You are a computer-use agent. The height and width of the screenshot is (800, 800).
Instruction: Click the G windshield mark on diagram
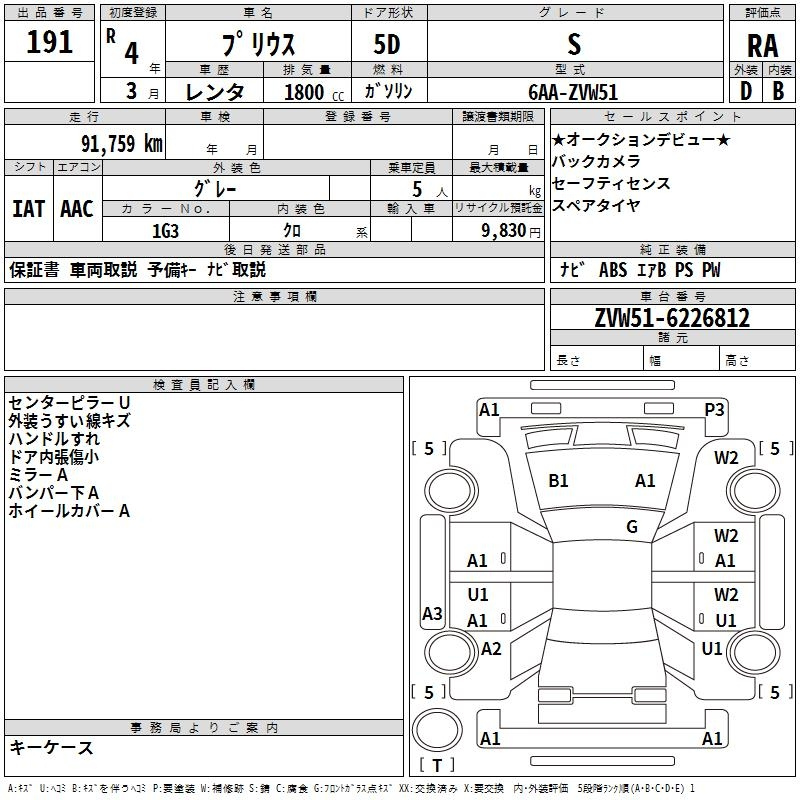point(632,527)
